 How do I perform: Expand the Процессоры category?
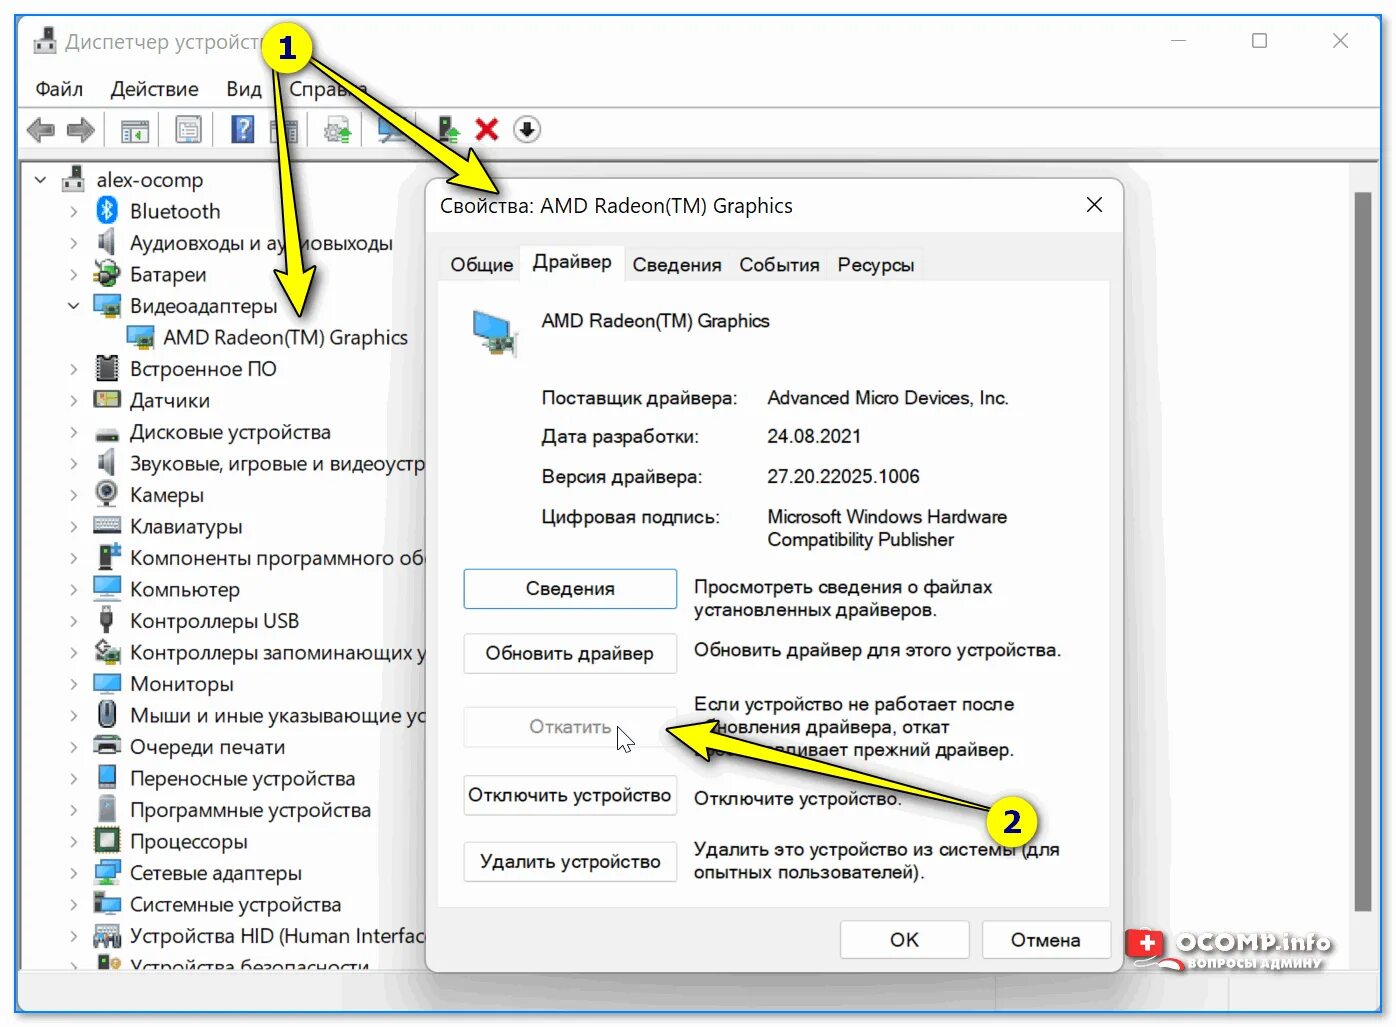(x=73, y=841)
